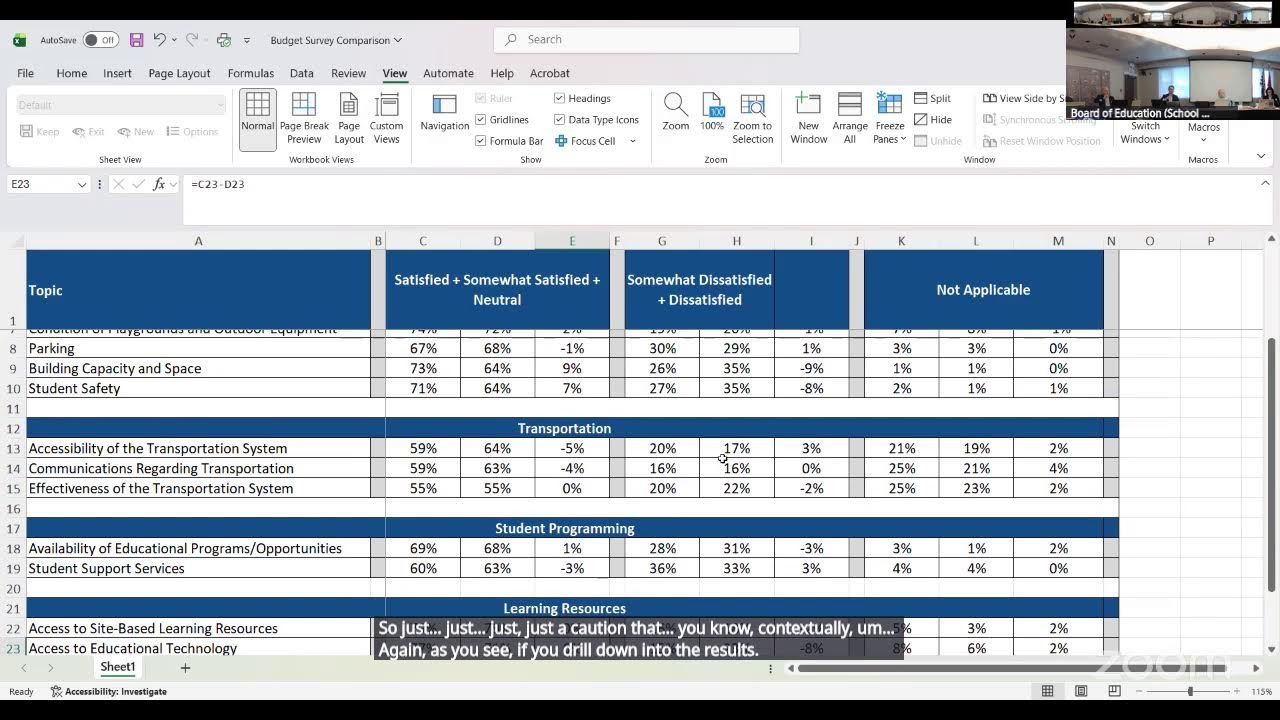Click Arrange All windows

point(850,119)
